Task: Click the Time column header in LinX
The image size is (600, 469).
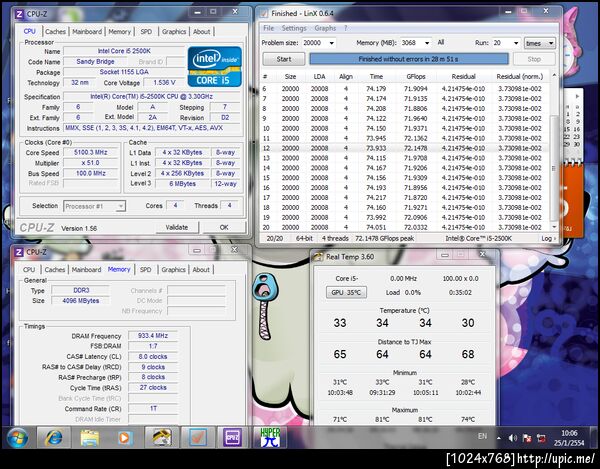Action: [x=376, y=77]
